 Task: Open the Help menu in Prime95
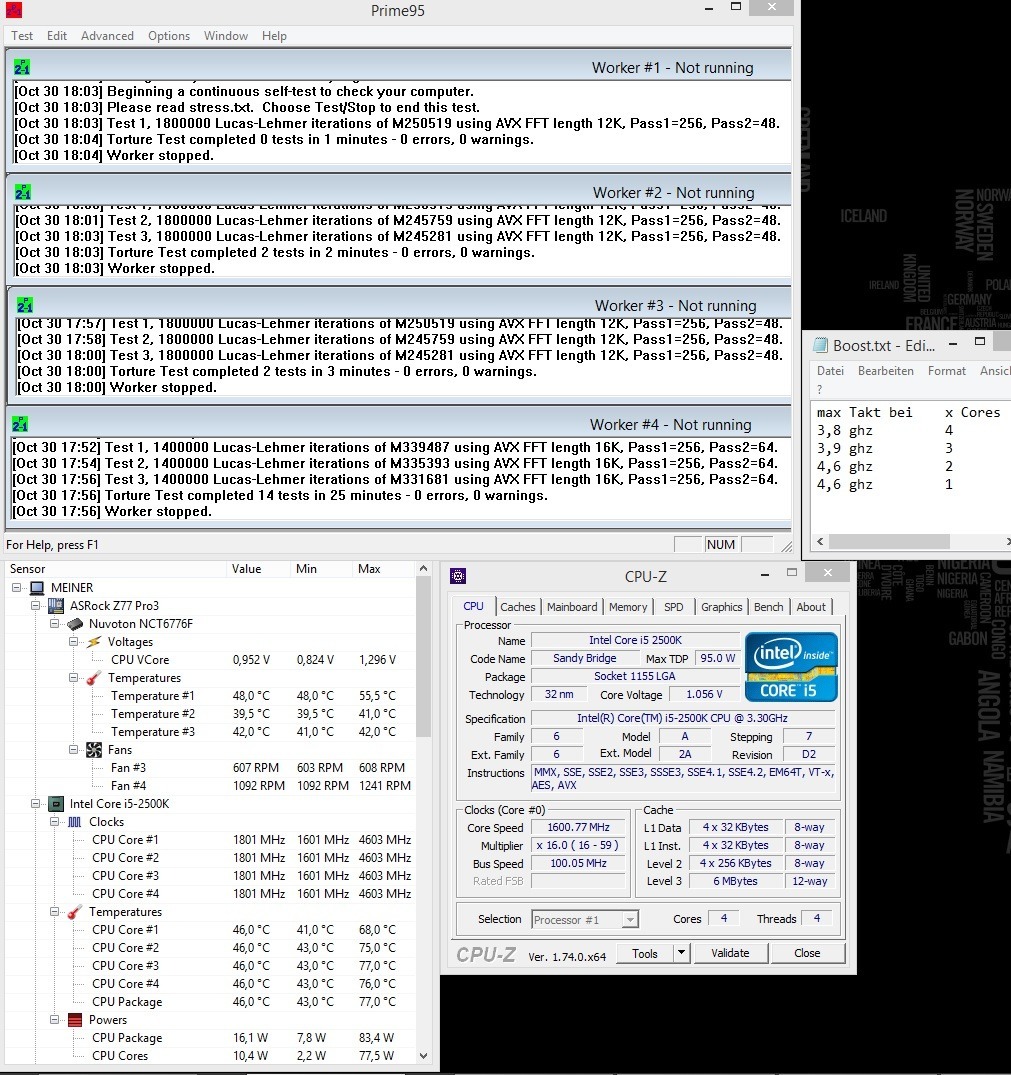(274, 36)
